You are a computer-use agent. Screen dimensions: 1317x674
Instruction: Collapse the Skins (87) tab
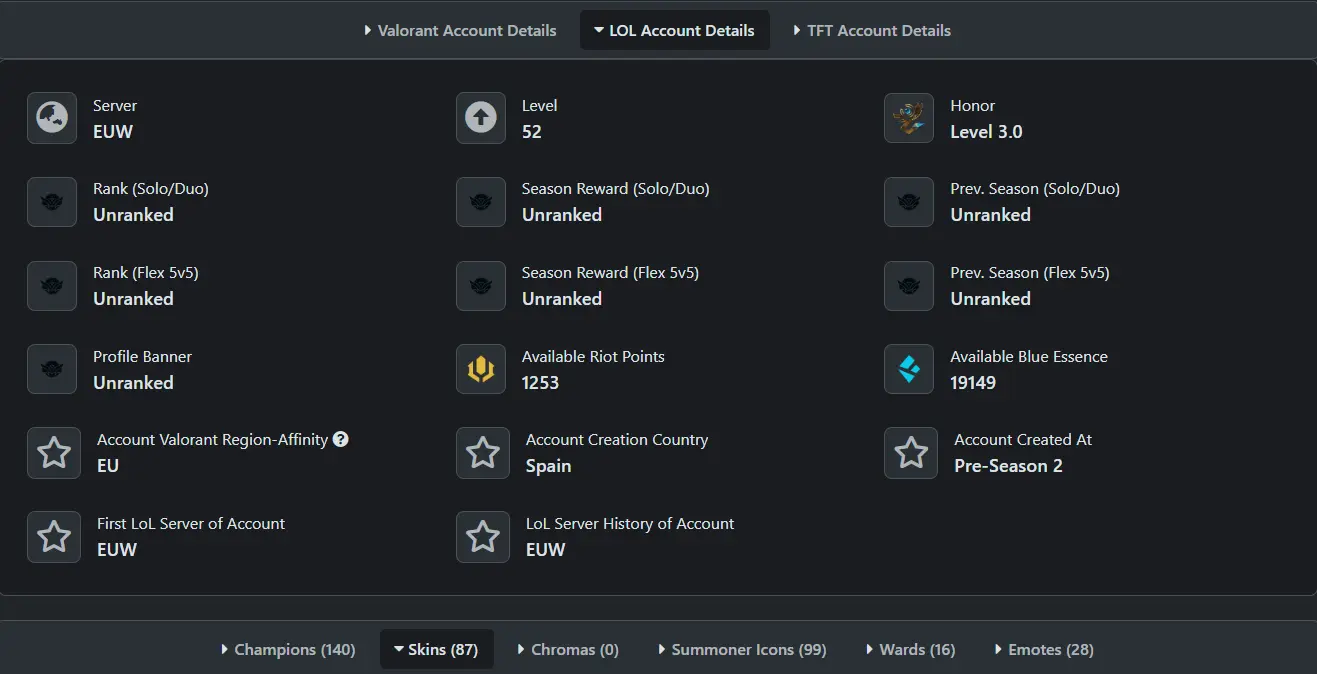pos(436,650)
